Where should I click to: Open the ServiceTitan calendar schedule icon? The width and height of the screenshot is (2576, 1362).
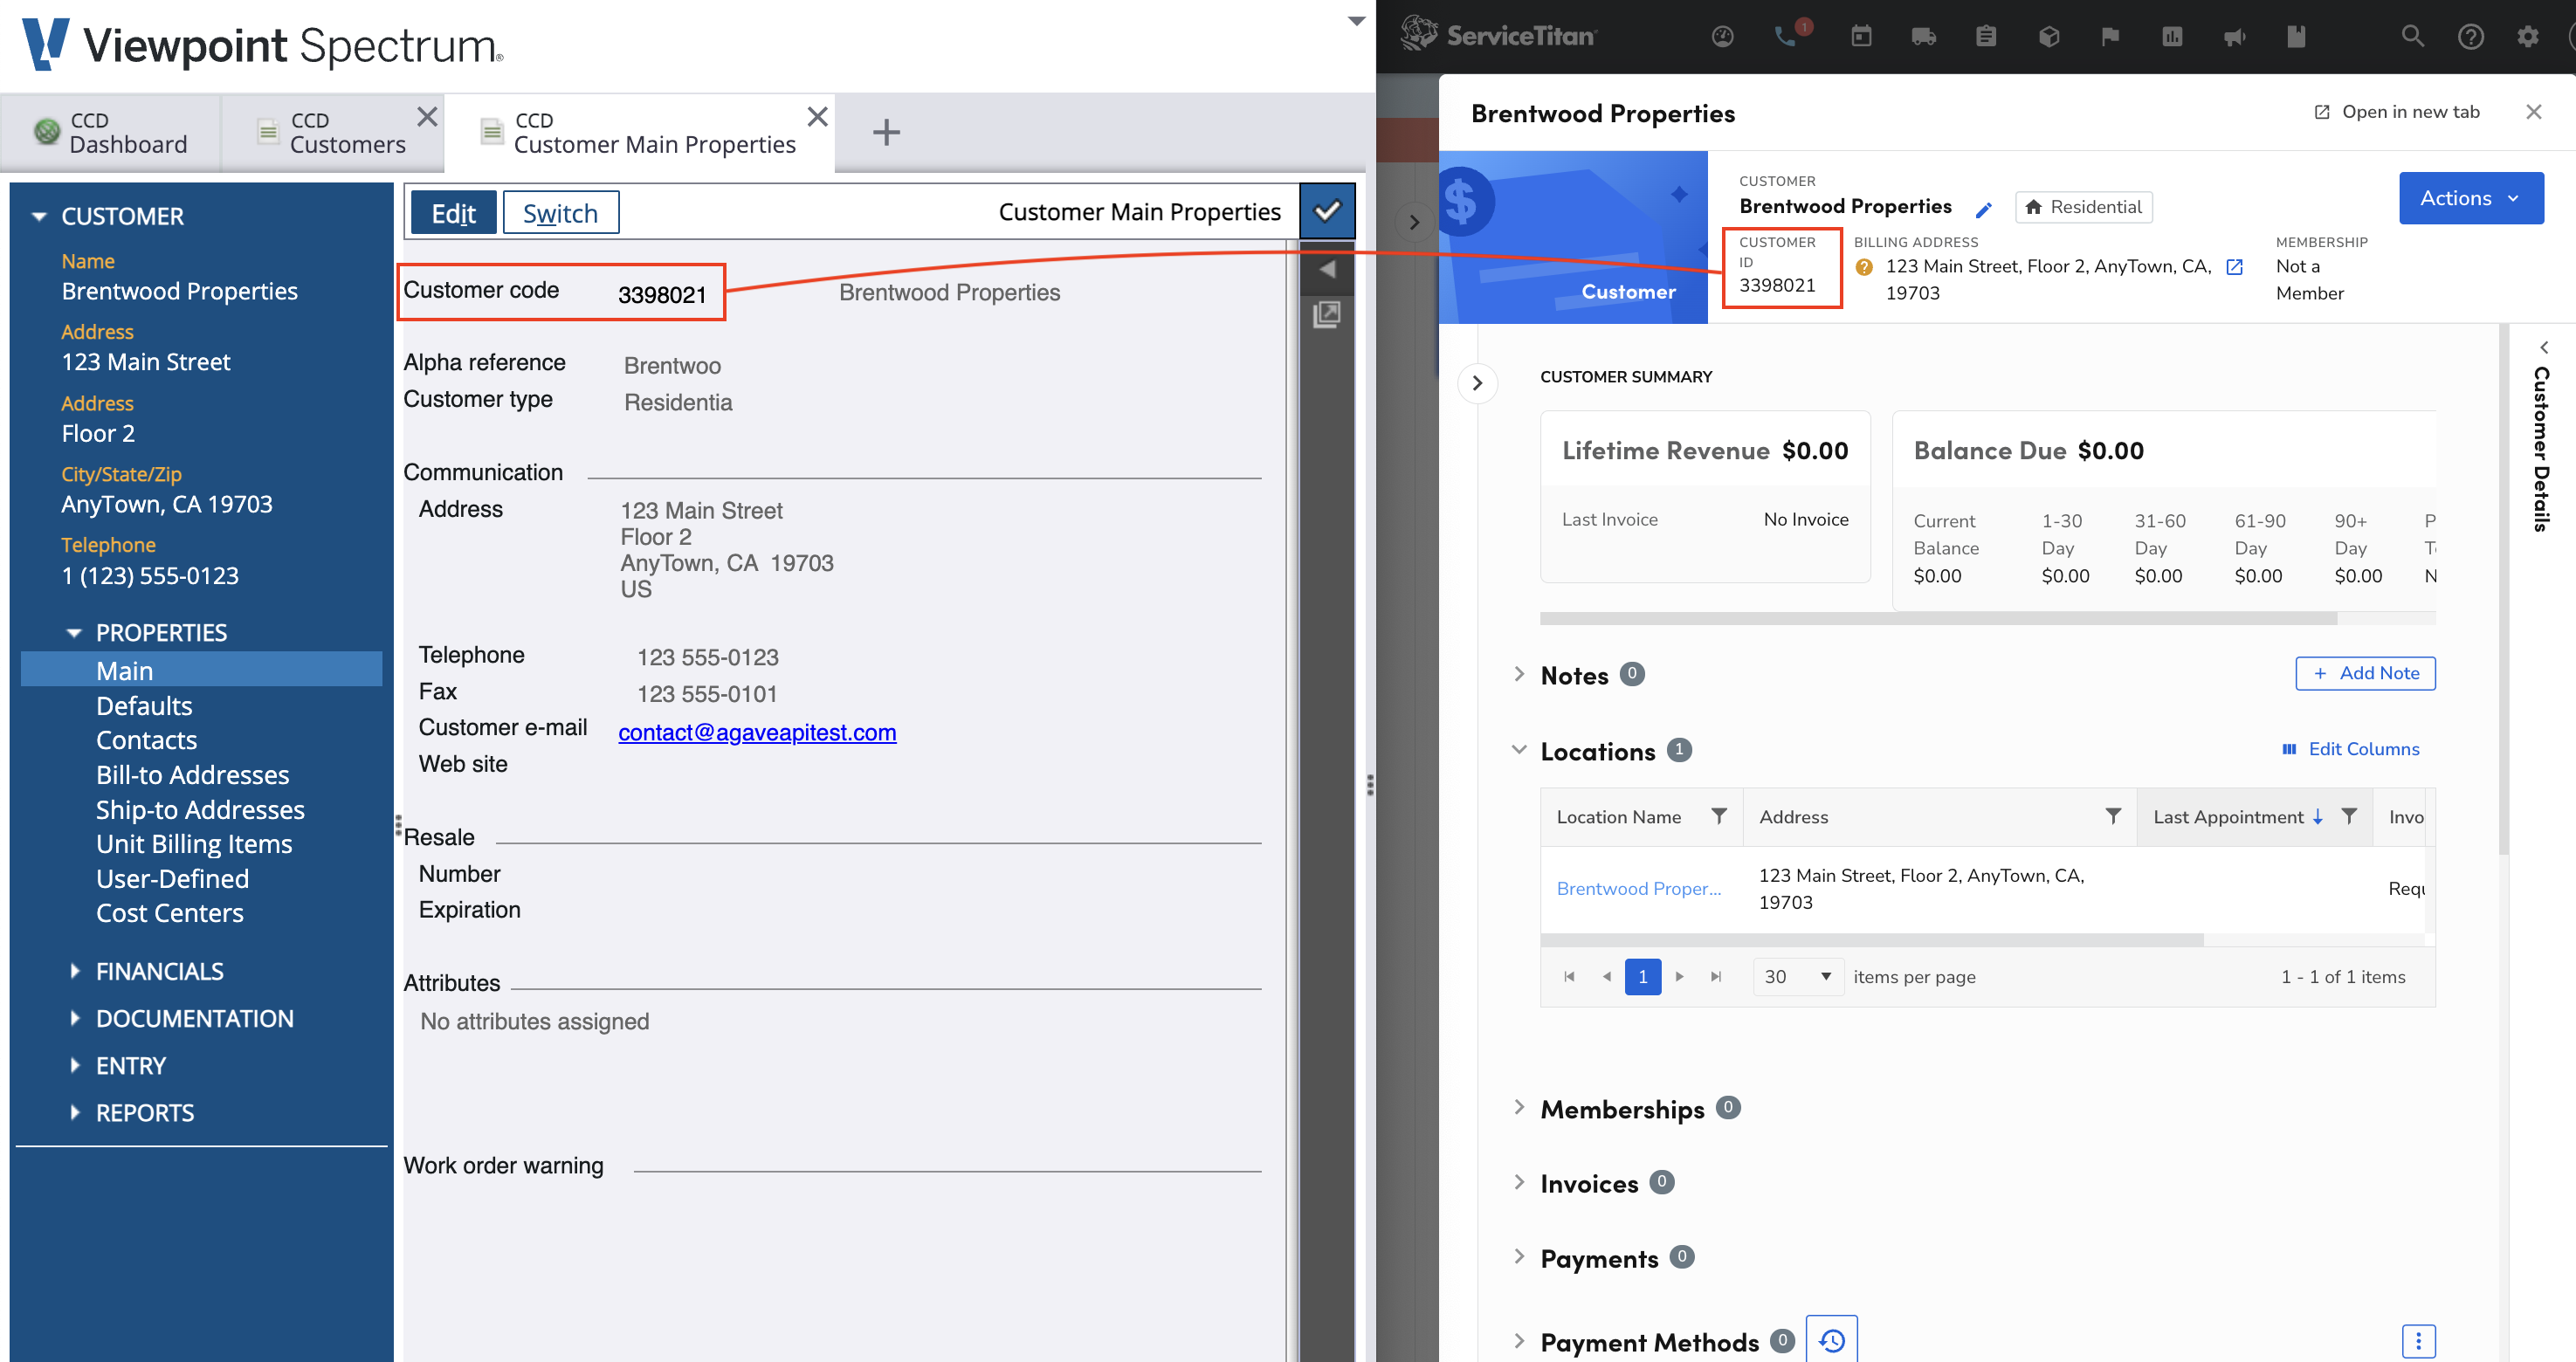pos(1861,37)
